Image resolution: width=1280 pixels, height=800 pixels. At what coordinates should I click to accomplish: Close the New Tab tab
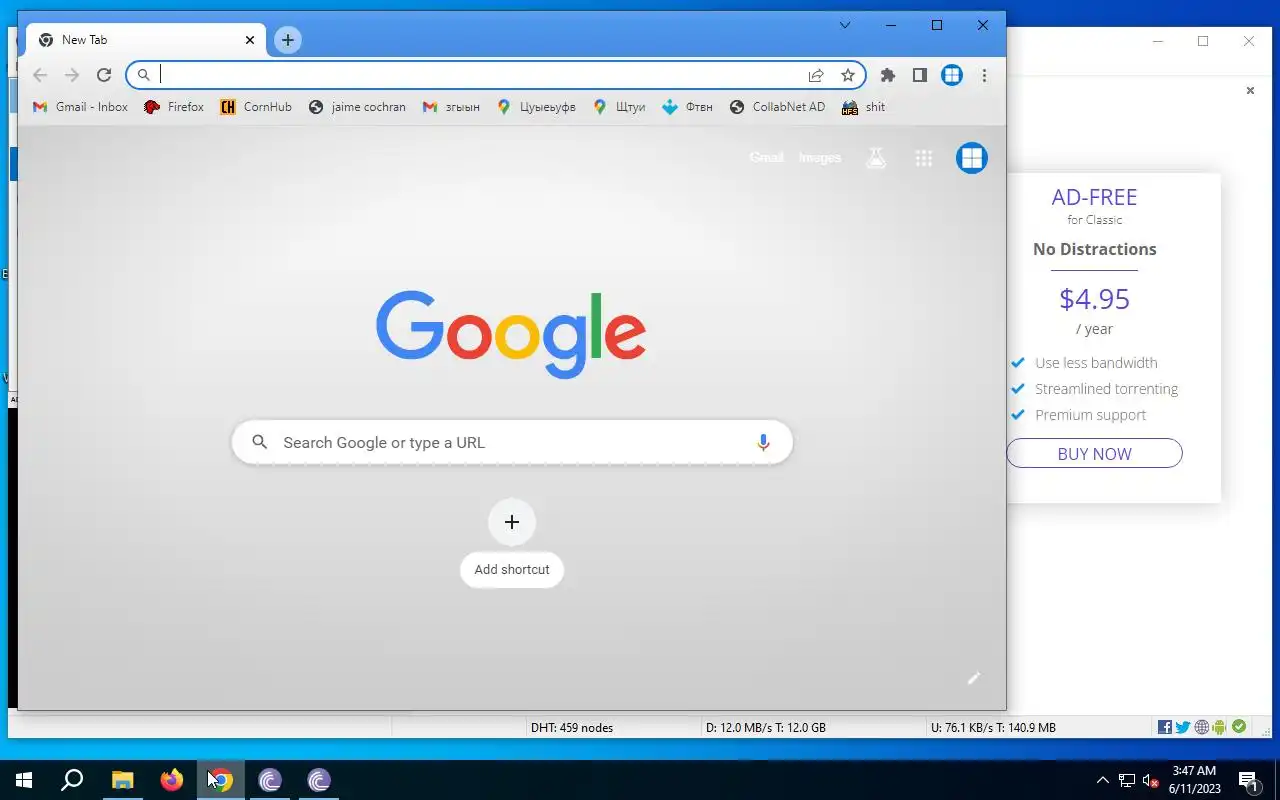point(250,40)
